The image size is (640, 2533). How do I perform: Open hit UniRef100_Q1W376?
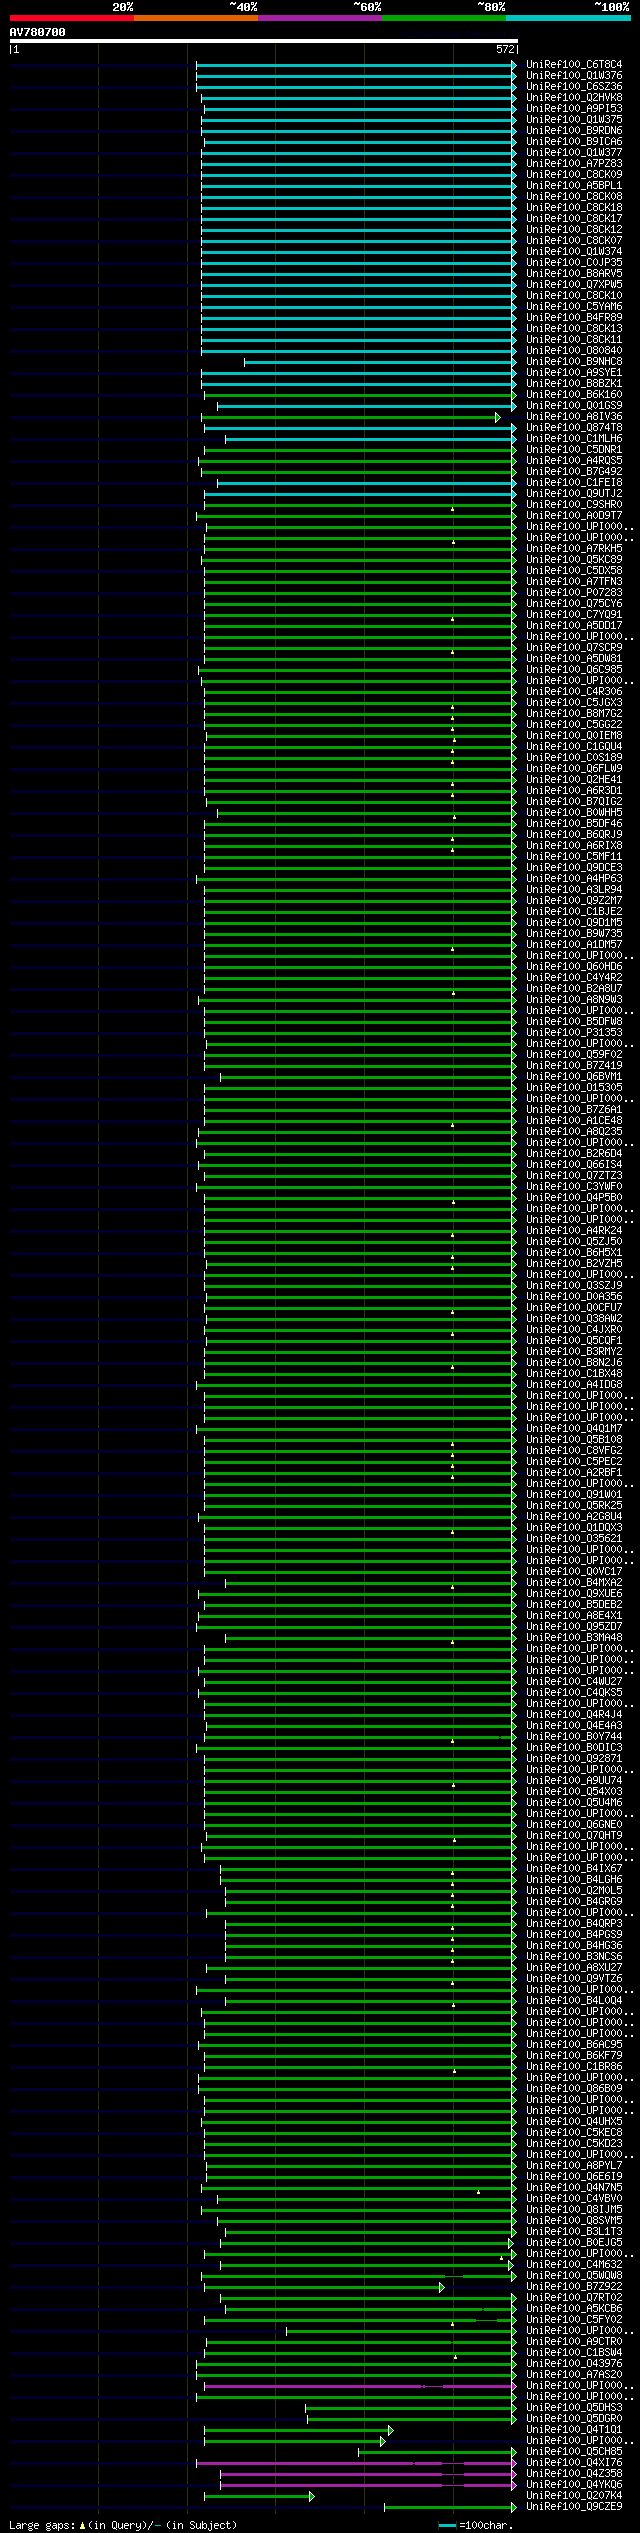[x=574, y=76]
